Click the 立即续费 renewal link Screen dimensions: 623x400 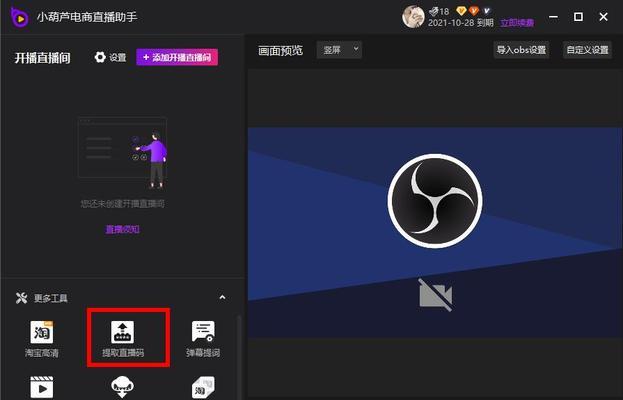point(517,23)
